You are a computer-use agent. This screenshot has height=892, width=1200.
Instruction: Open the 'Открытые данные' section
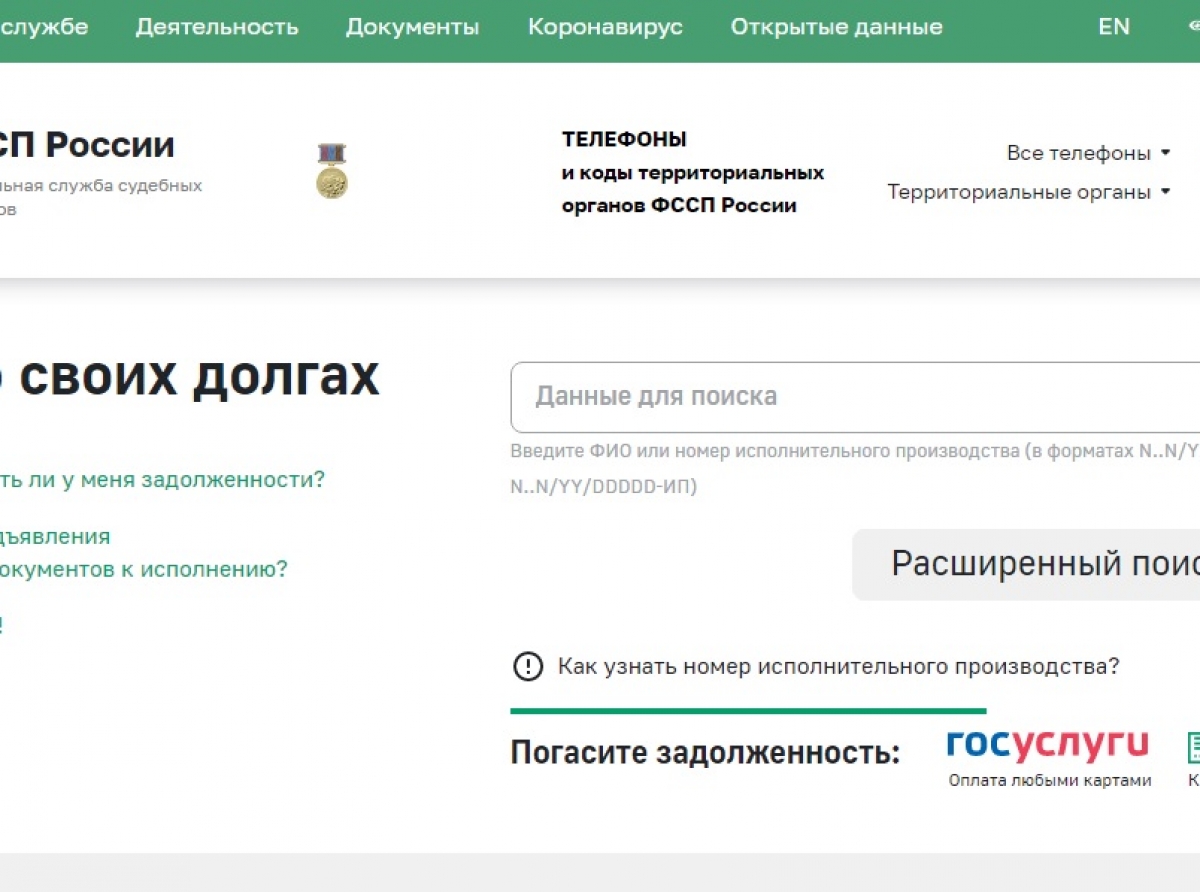836,27
